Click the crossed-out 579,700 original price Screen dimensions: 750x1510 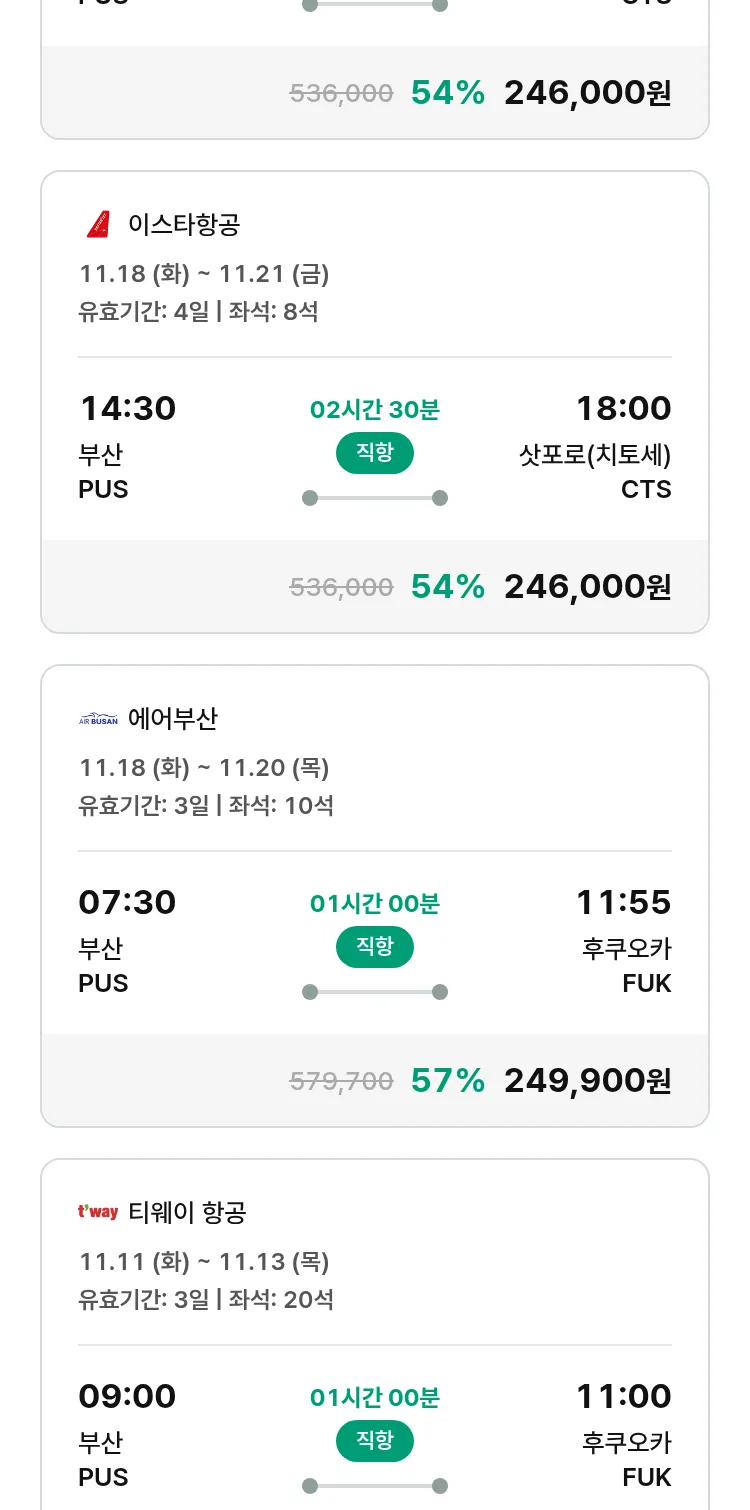[x=341, y=1081]
